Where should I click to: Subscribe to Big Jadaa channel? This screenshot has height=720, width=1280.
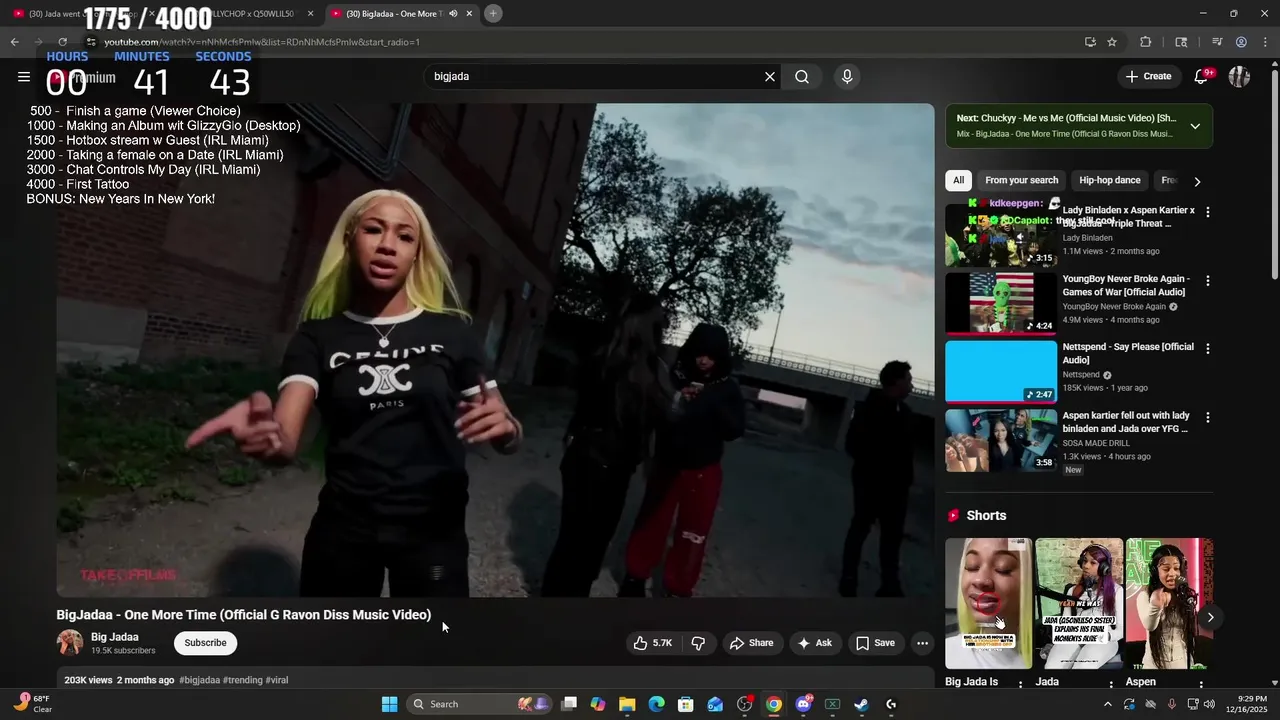[205, 643]
